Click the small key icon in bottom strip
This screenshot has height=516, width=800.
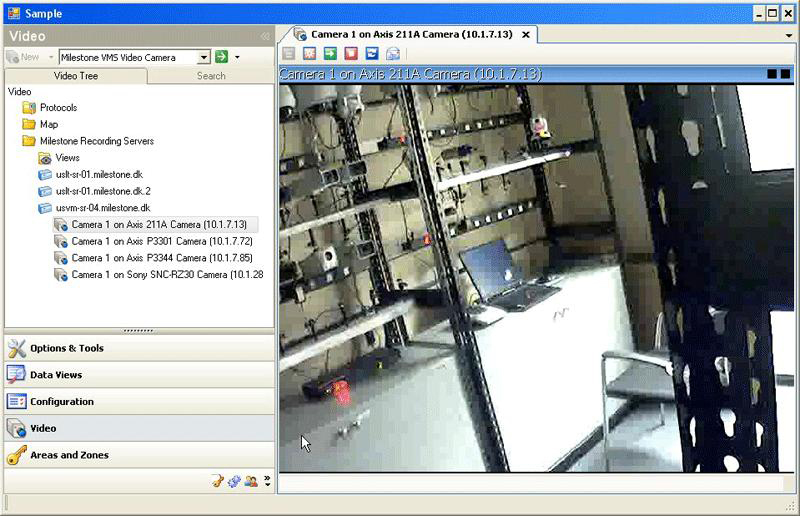point(217,481)
